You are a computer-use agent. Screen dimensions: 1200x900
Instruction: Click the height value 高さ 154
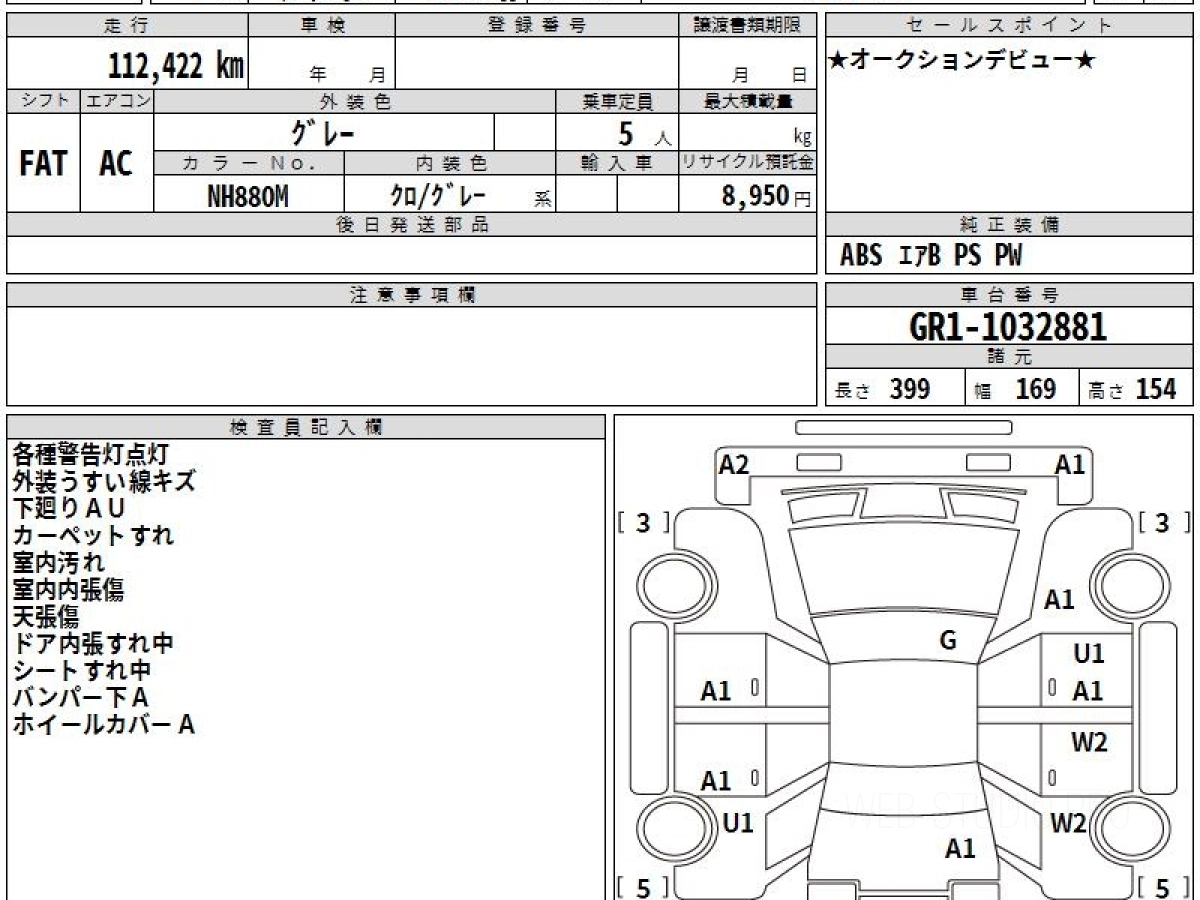1133,389
